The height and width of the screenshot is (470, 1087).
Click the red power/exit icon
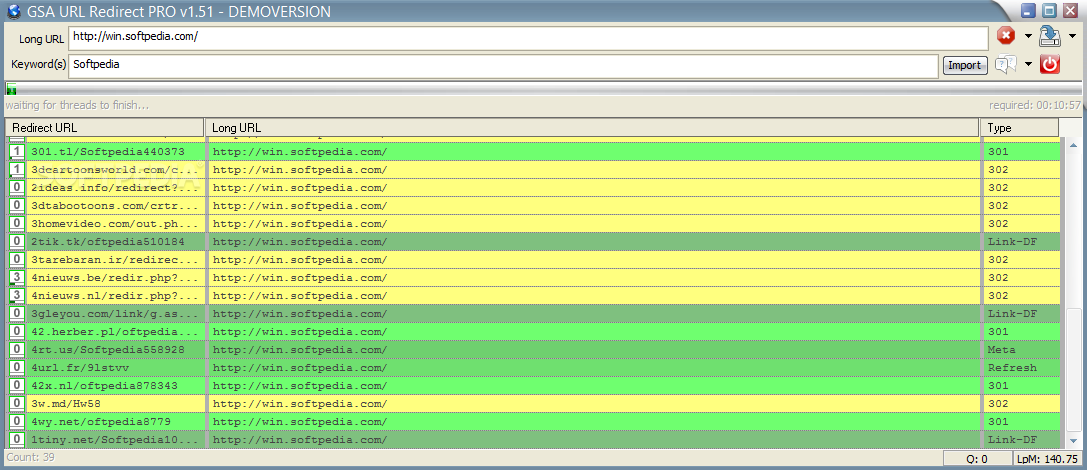(1050, 64)
